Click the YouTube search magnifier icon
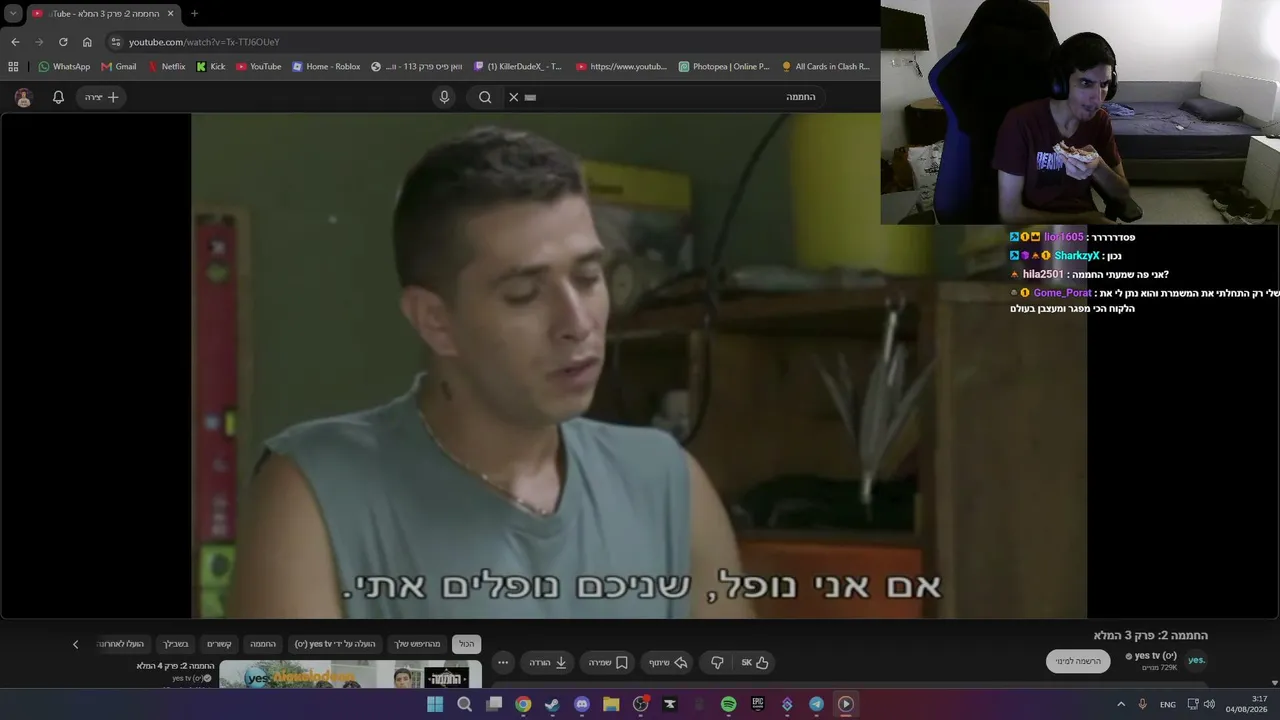 coord(485,97)
